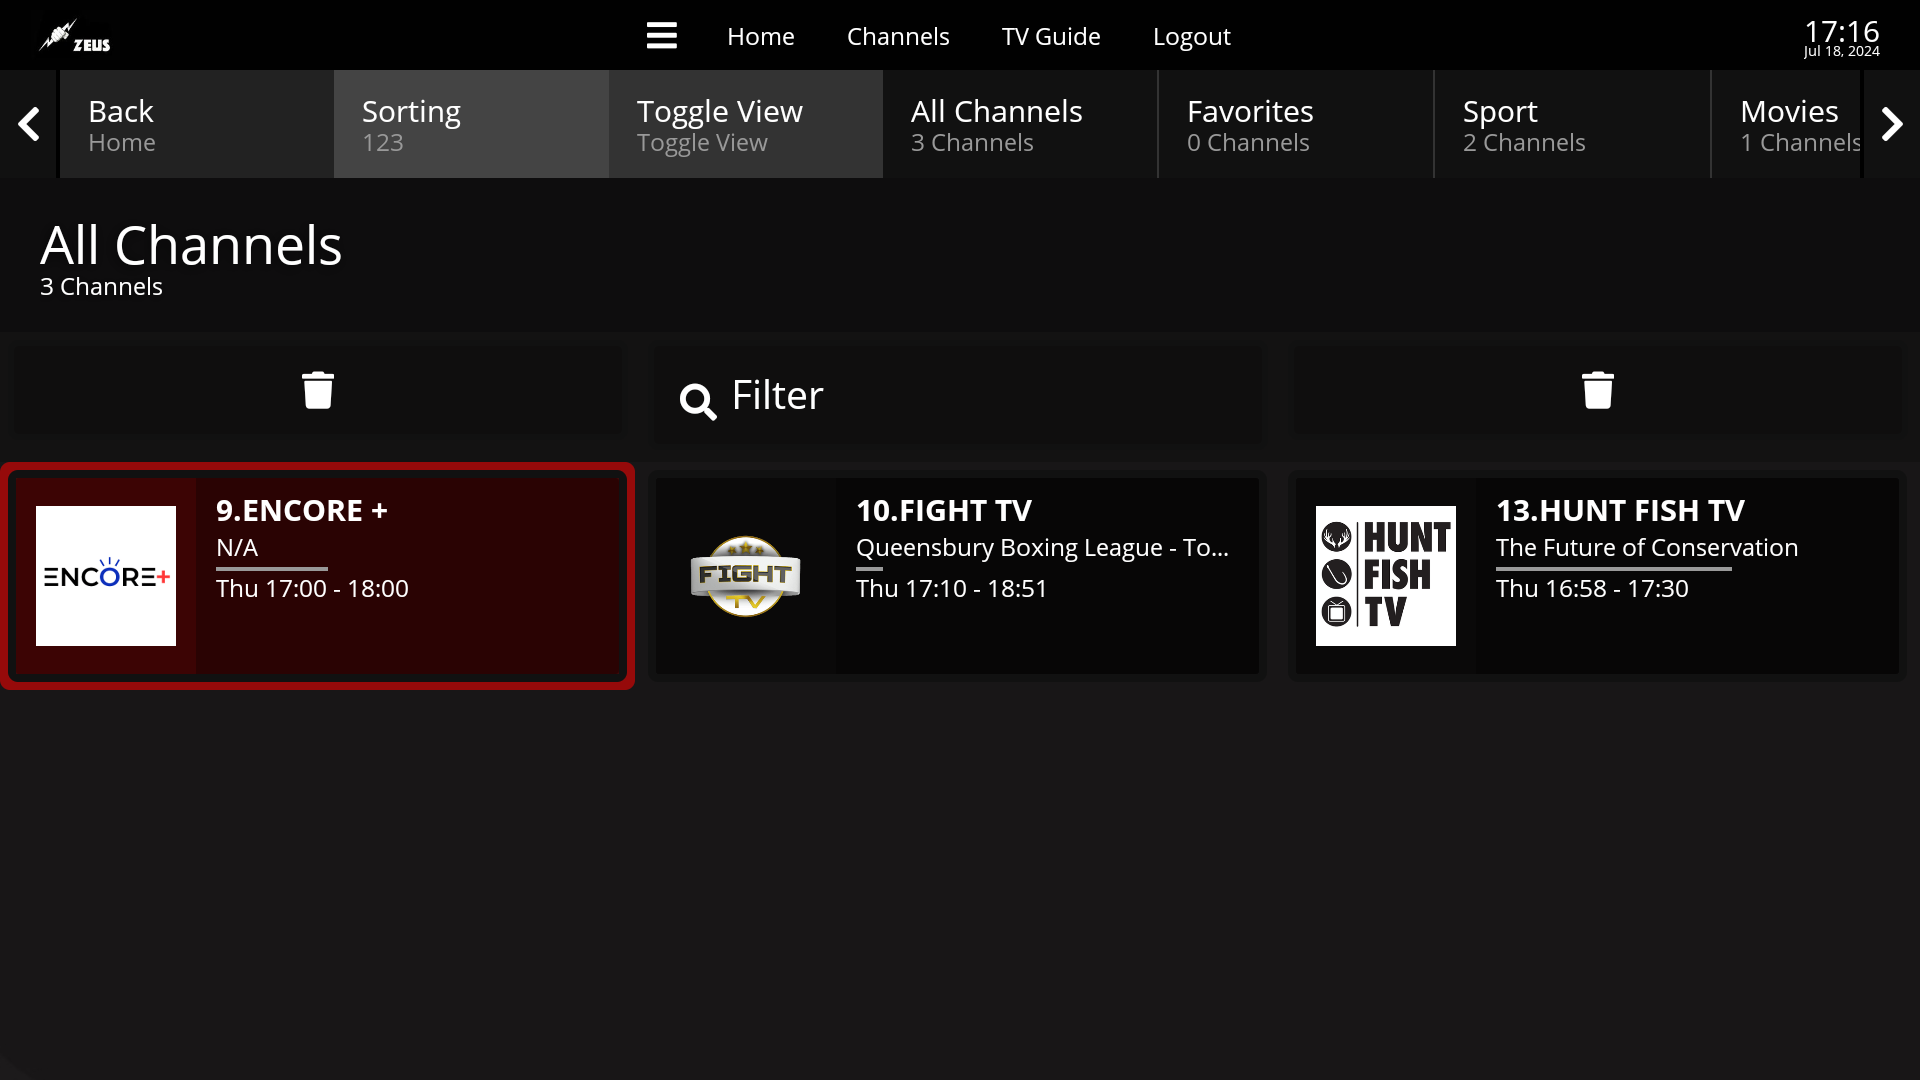Image resolution: width=1920 pixels, height=1080 pixels.
Task: Open the Sorting 123 option
Action: (471, 124)
